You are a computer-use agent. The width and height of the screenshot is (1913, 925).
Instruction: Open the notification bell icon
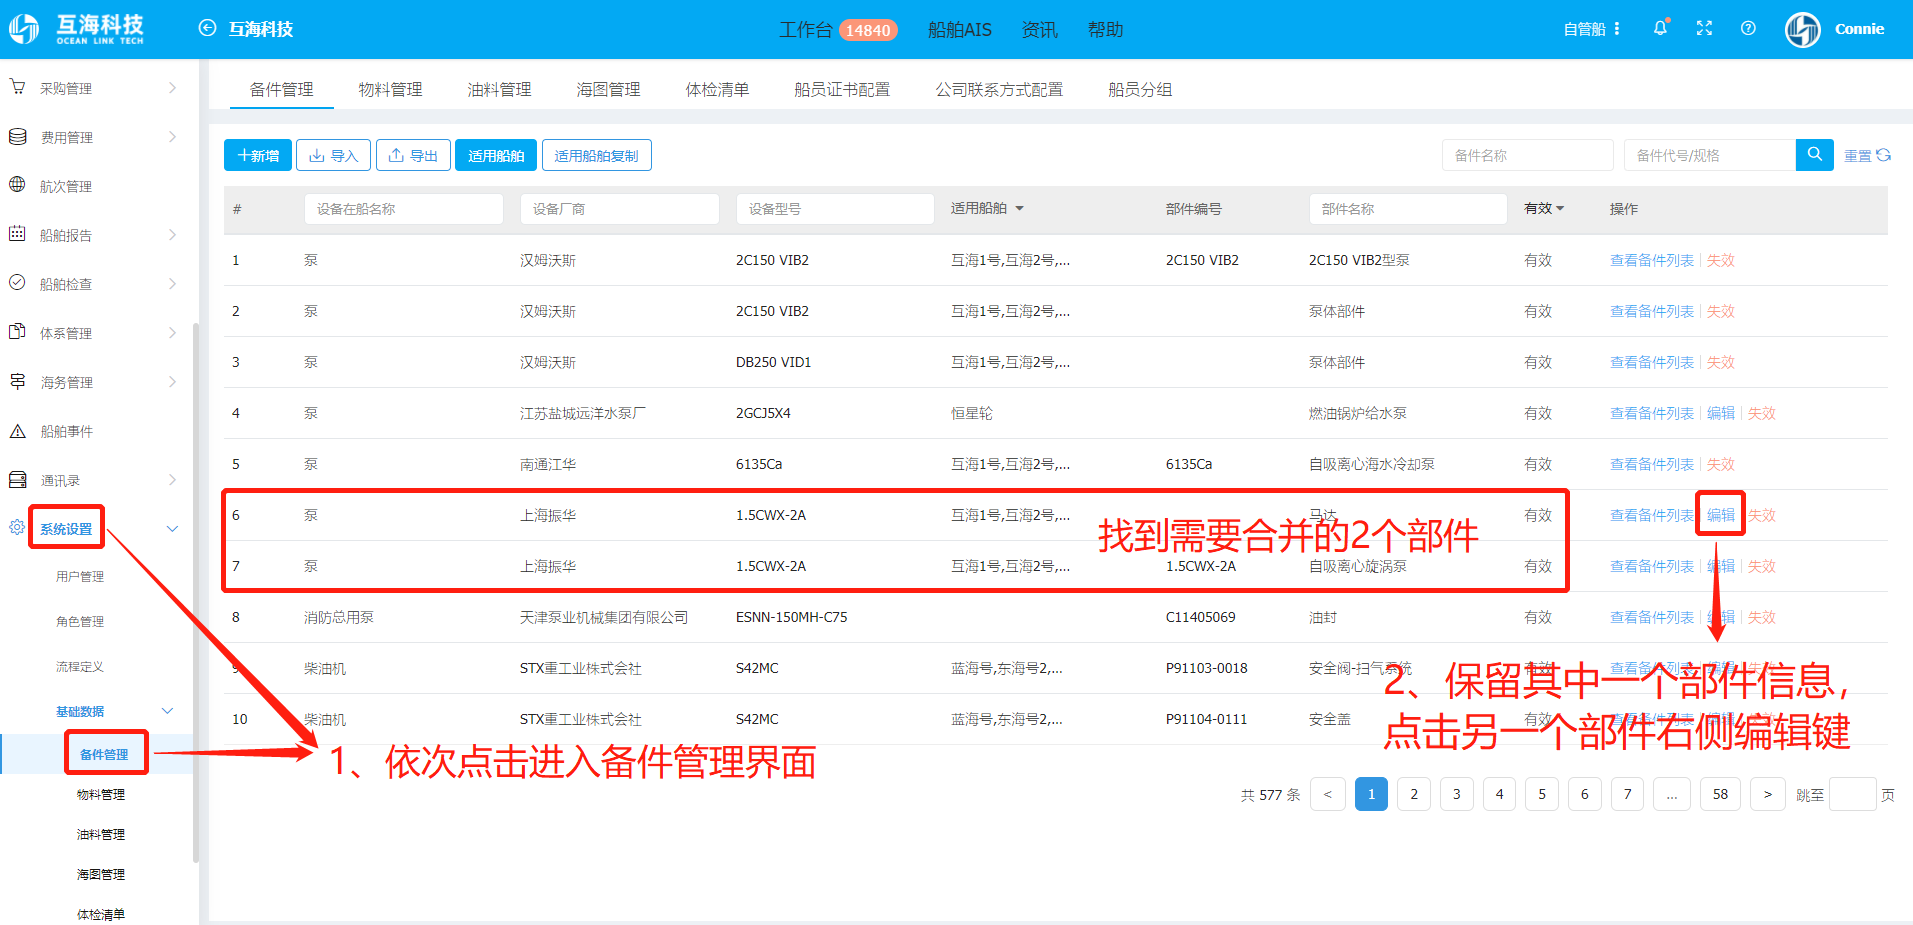pyautogui.click(x=1660, y=28)
